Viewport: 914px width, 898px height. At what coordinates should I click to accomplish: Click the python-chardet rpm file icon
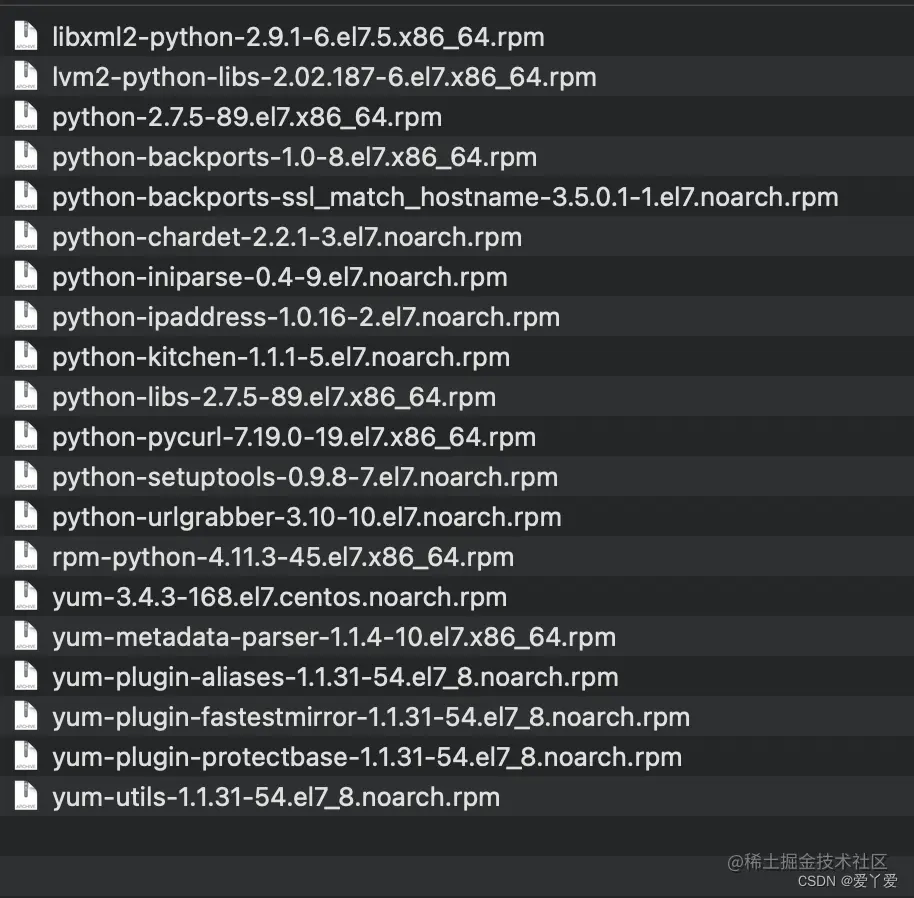(25, 237)
